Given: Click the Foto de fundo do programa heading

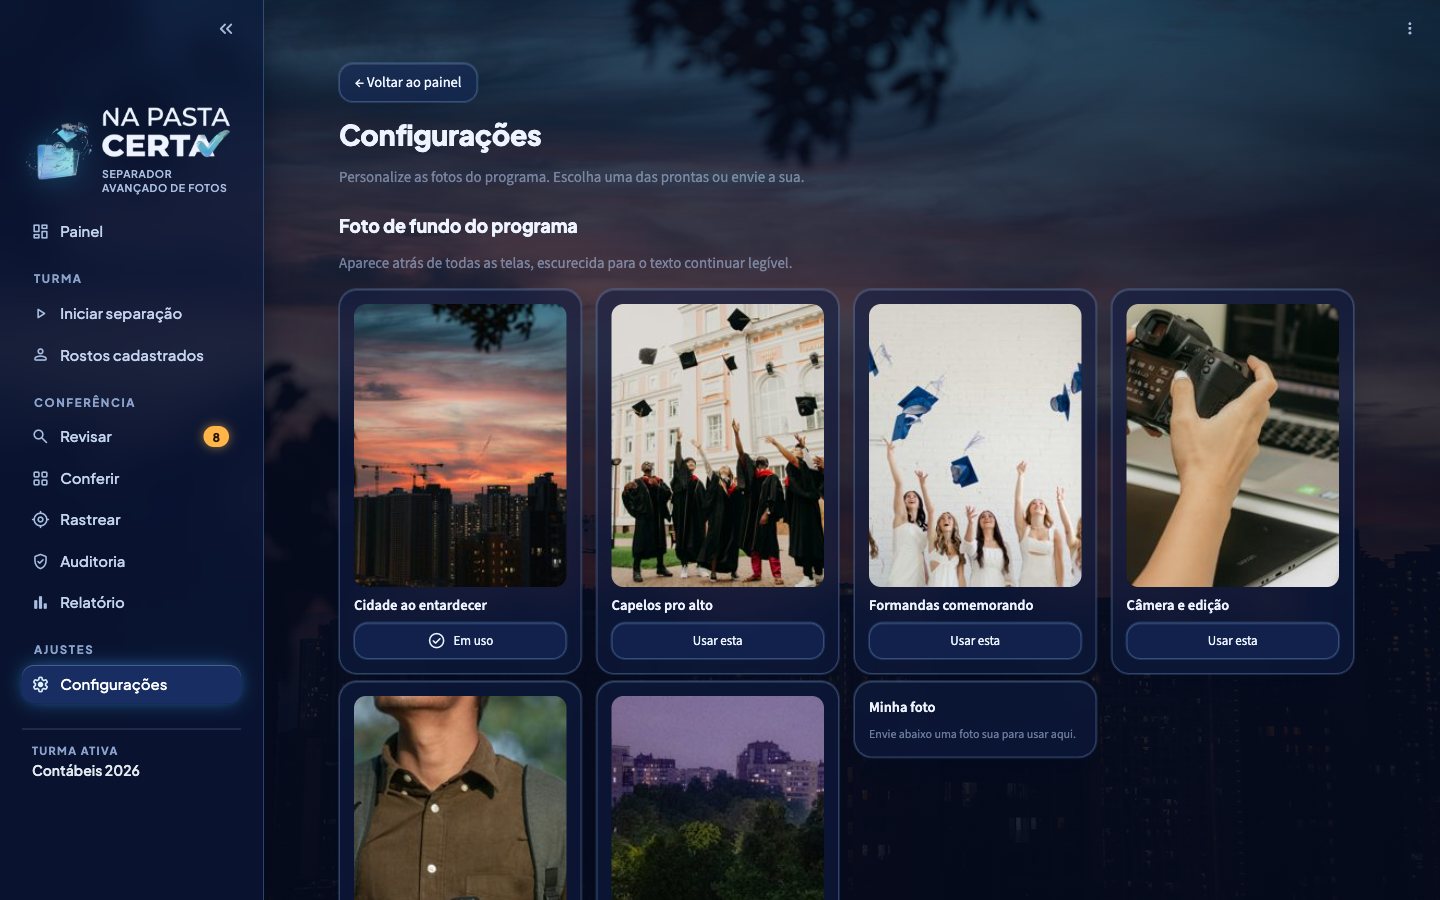Looking at the screenshot, I should (x=458, y=226).
